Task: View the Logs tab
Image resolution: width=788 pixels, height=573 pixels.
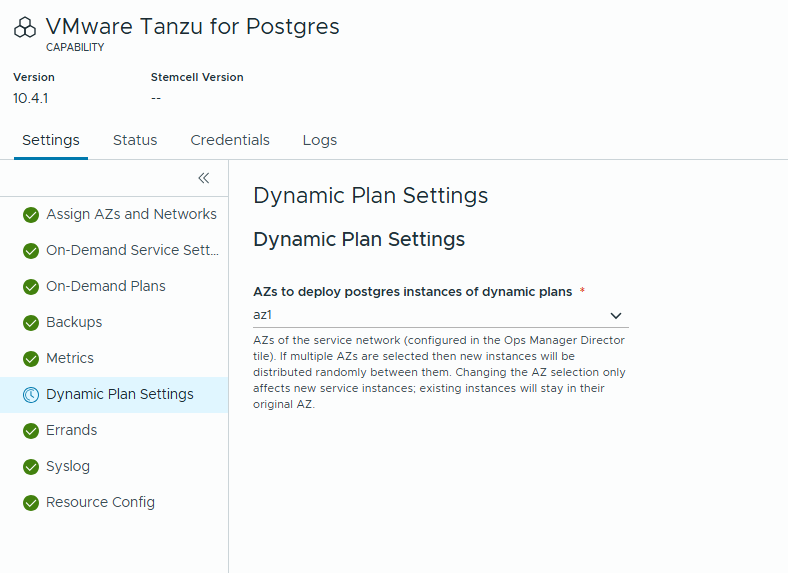Action: point(320,140)
